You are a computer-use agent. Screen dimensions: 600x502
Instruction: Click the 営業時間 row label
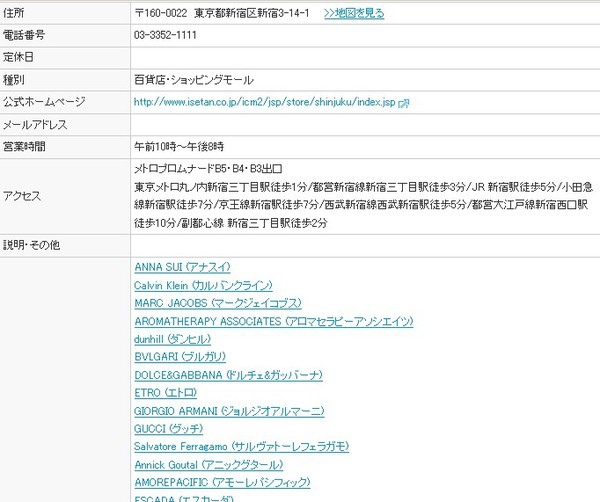click(x=24, y=147)
